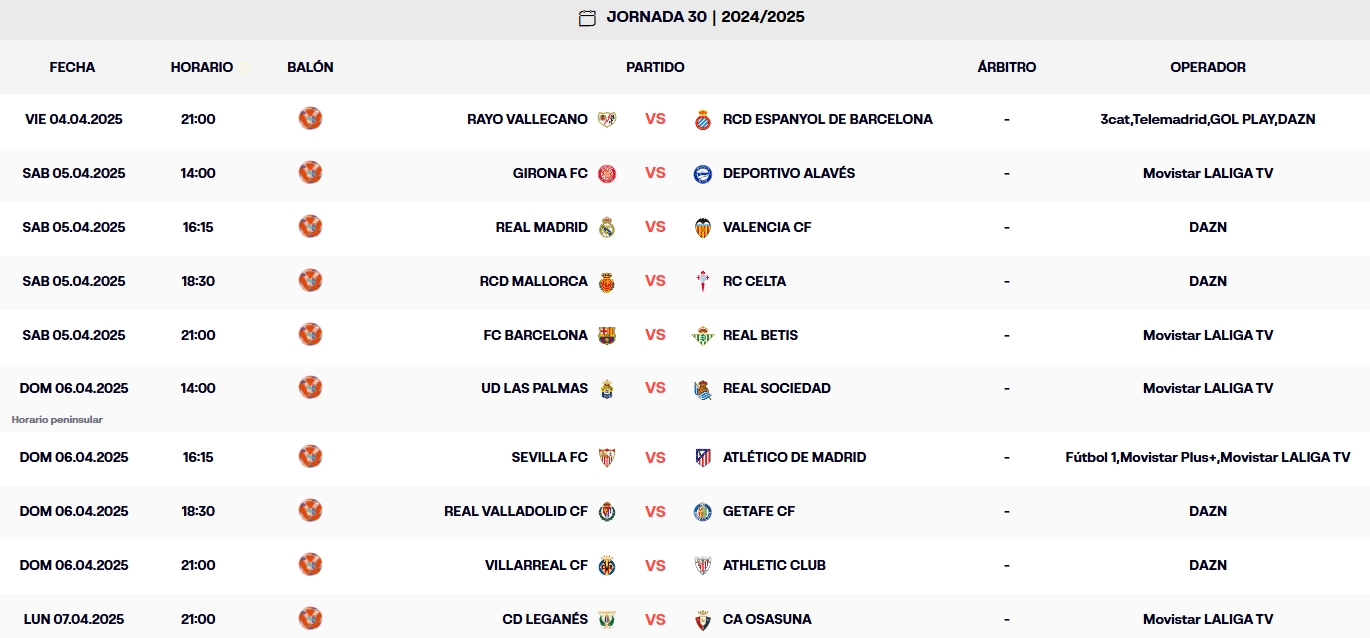Click the ÁRBITRO column header
The image size is (1370, 638).
coord(1006,67)
